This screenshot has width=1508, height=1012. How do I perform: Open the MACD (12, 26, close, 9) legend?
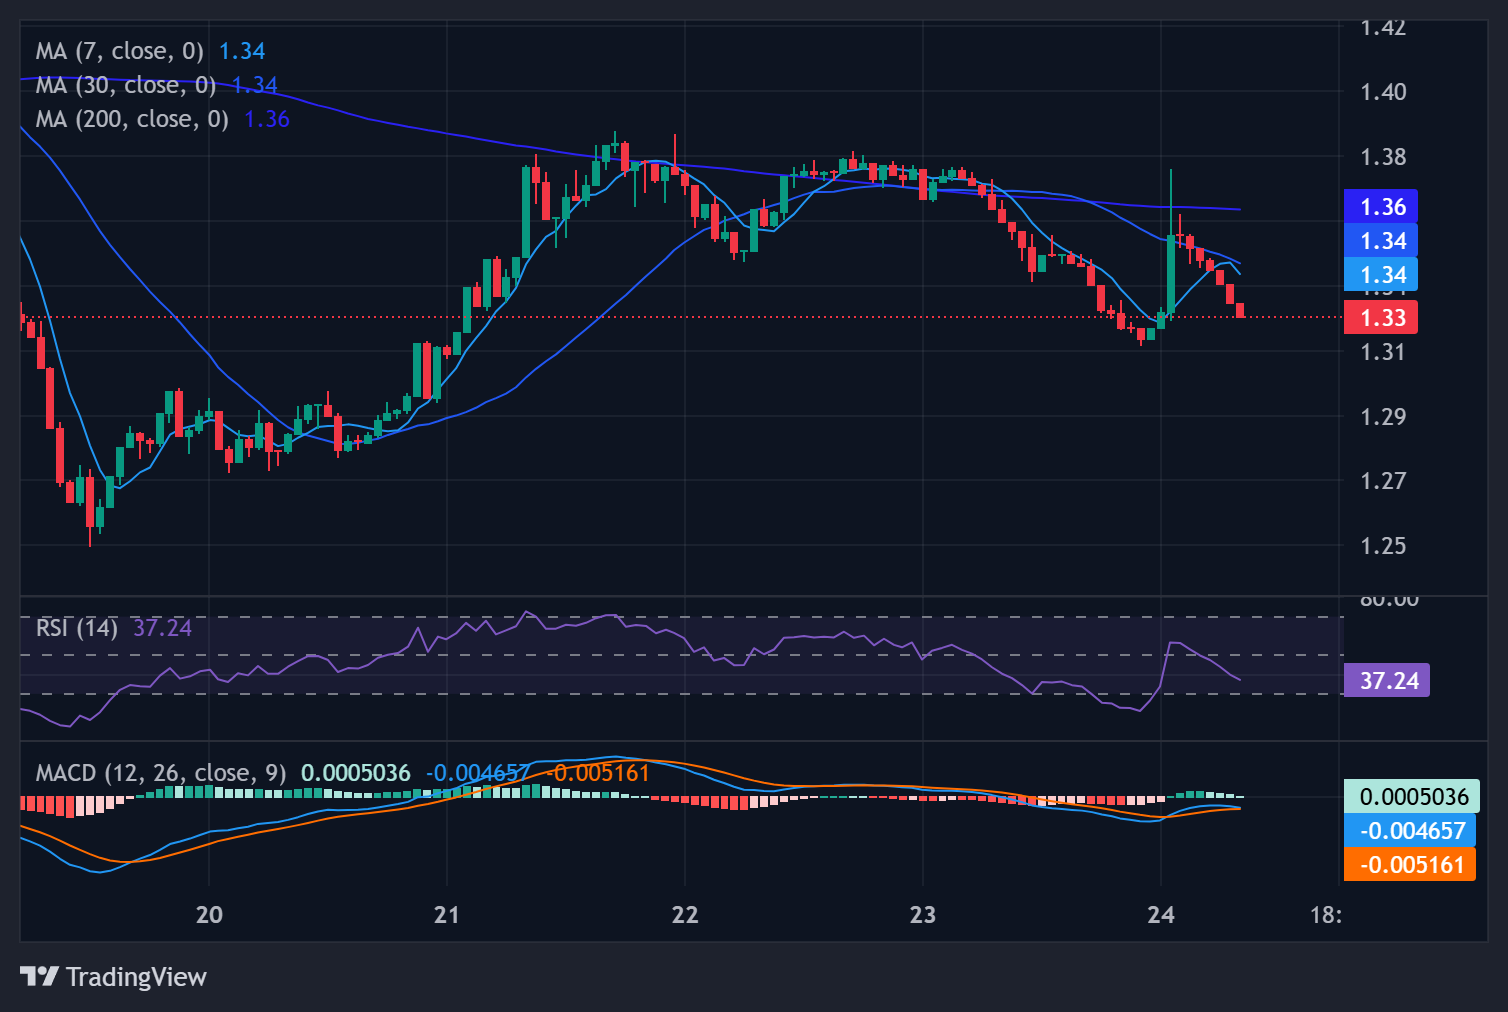click(161, 773)
